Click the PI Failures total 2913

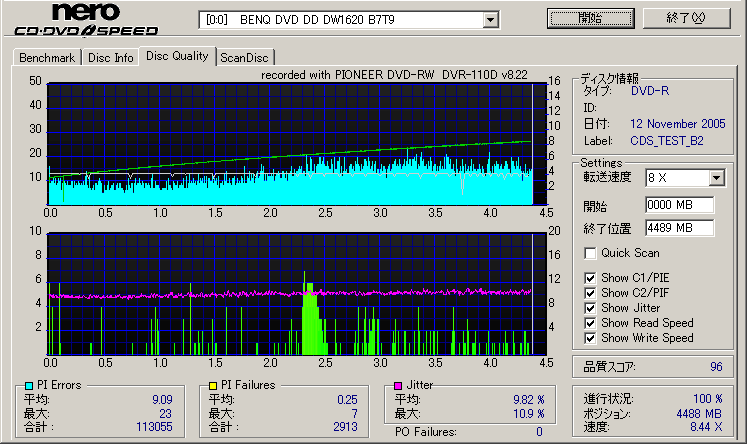click(x=345, y=427)
